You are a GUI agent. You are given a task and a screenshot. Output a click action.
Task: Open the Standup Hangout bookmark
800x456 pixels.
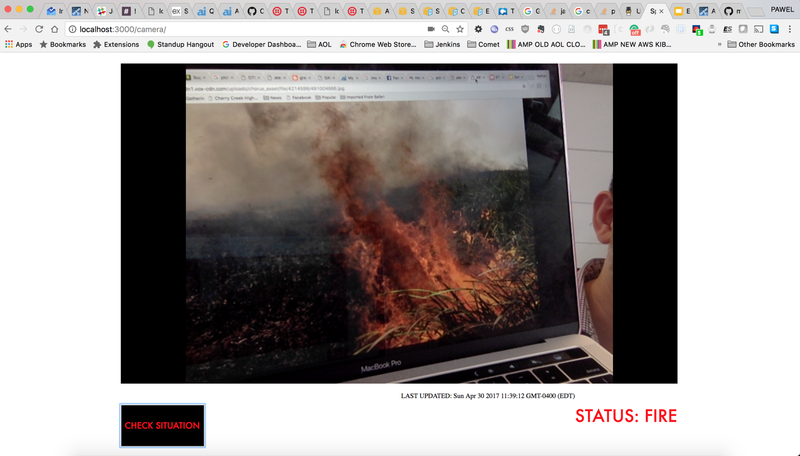(x=181, y=44)
